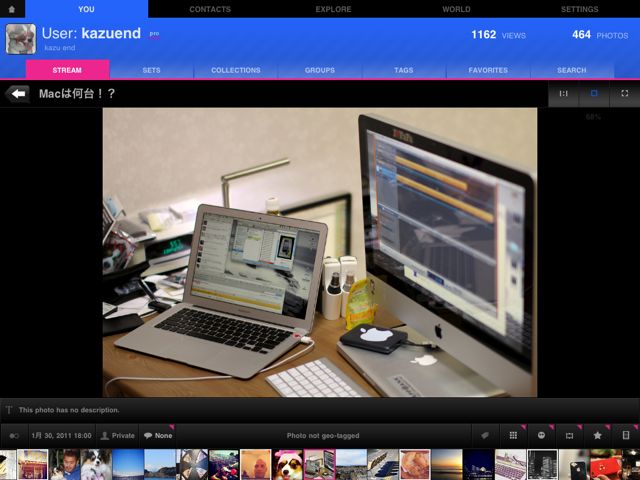Screen dimensions: 640x480
Task: Open the CONTACTS tab
Action: [x=210, y=9]
